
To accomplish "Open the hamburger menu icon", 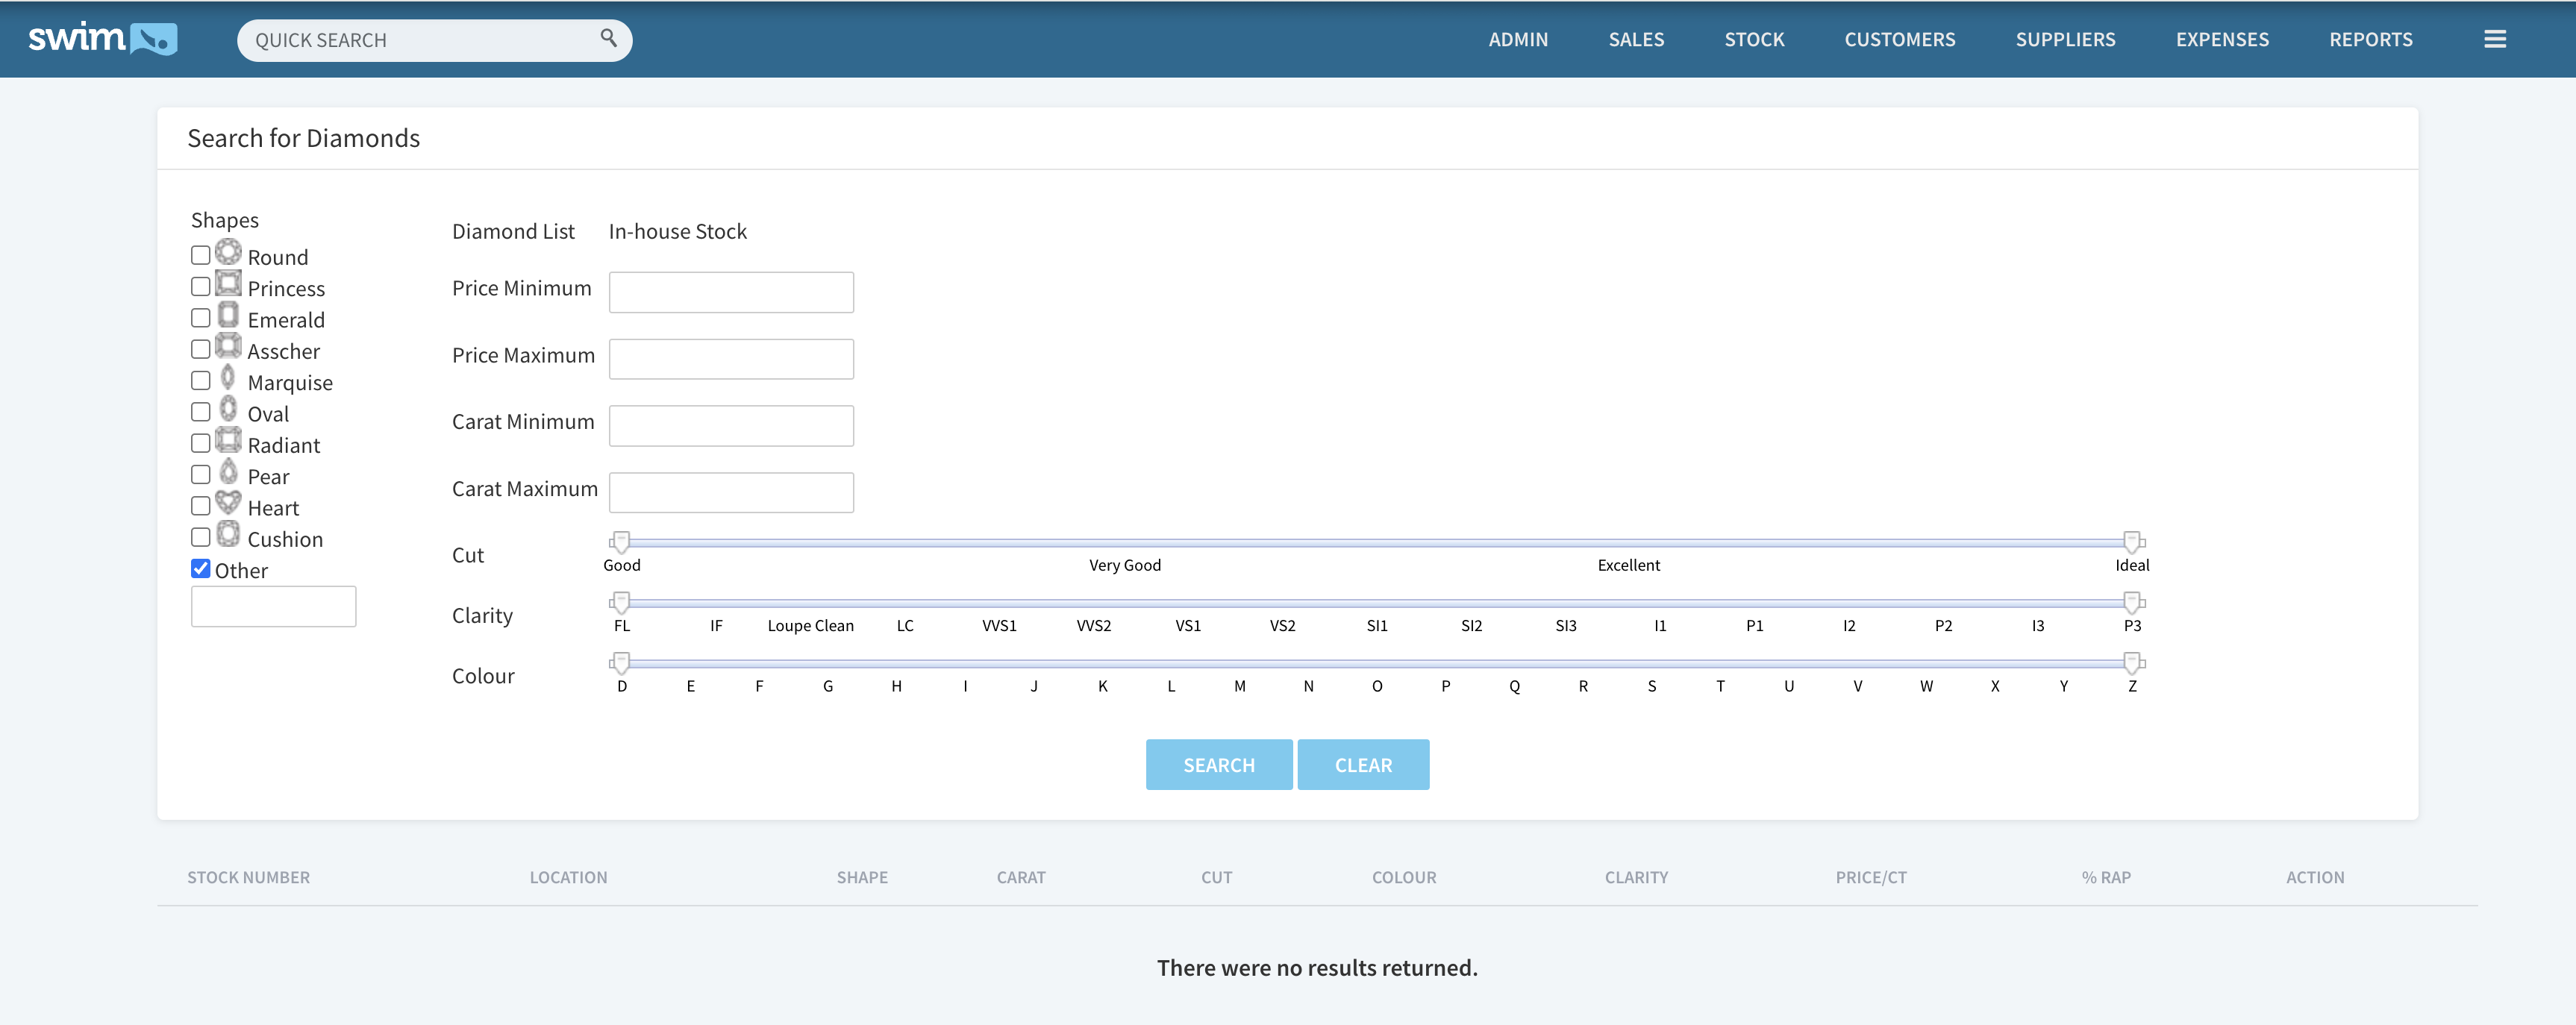I will point(2494,39).
